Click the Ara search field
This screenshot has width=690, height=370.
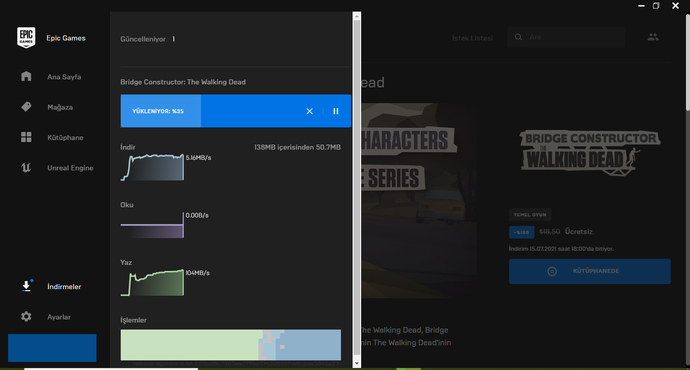click(x=566, y=37)
